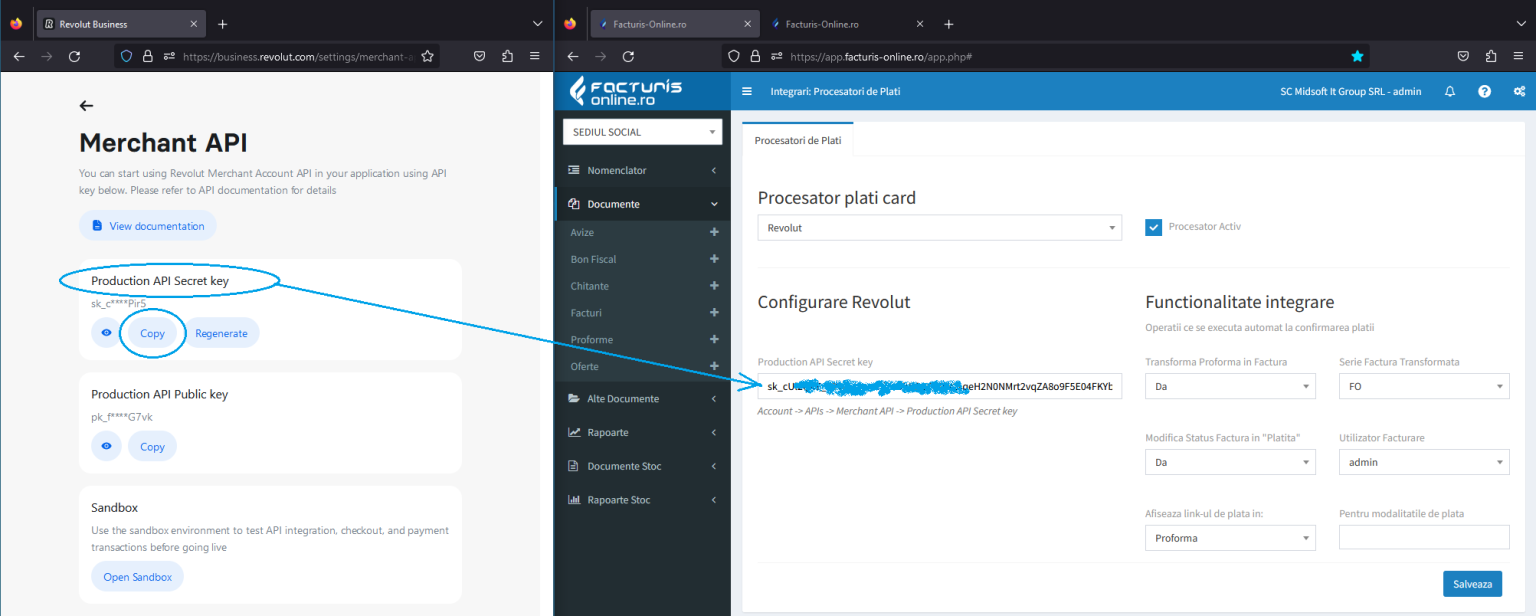Go back in the Facturis browser window
The image size is (1536, 616).
click(x=573, y=57)
